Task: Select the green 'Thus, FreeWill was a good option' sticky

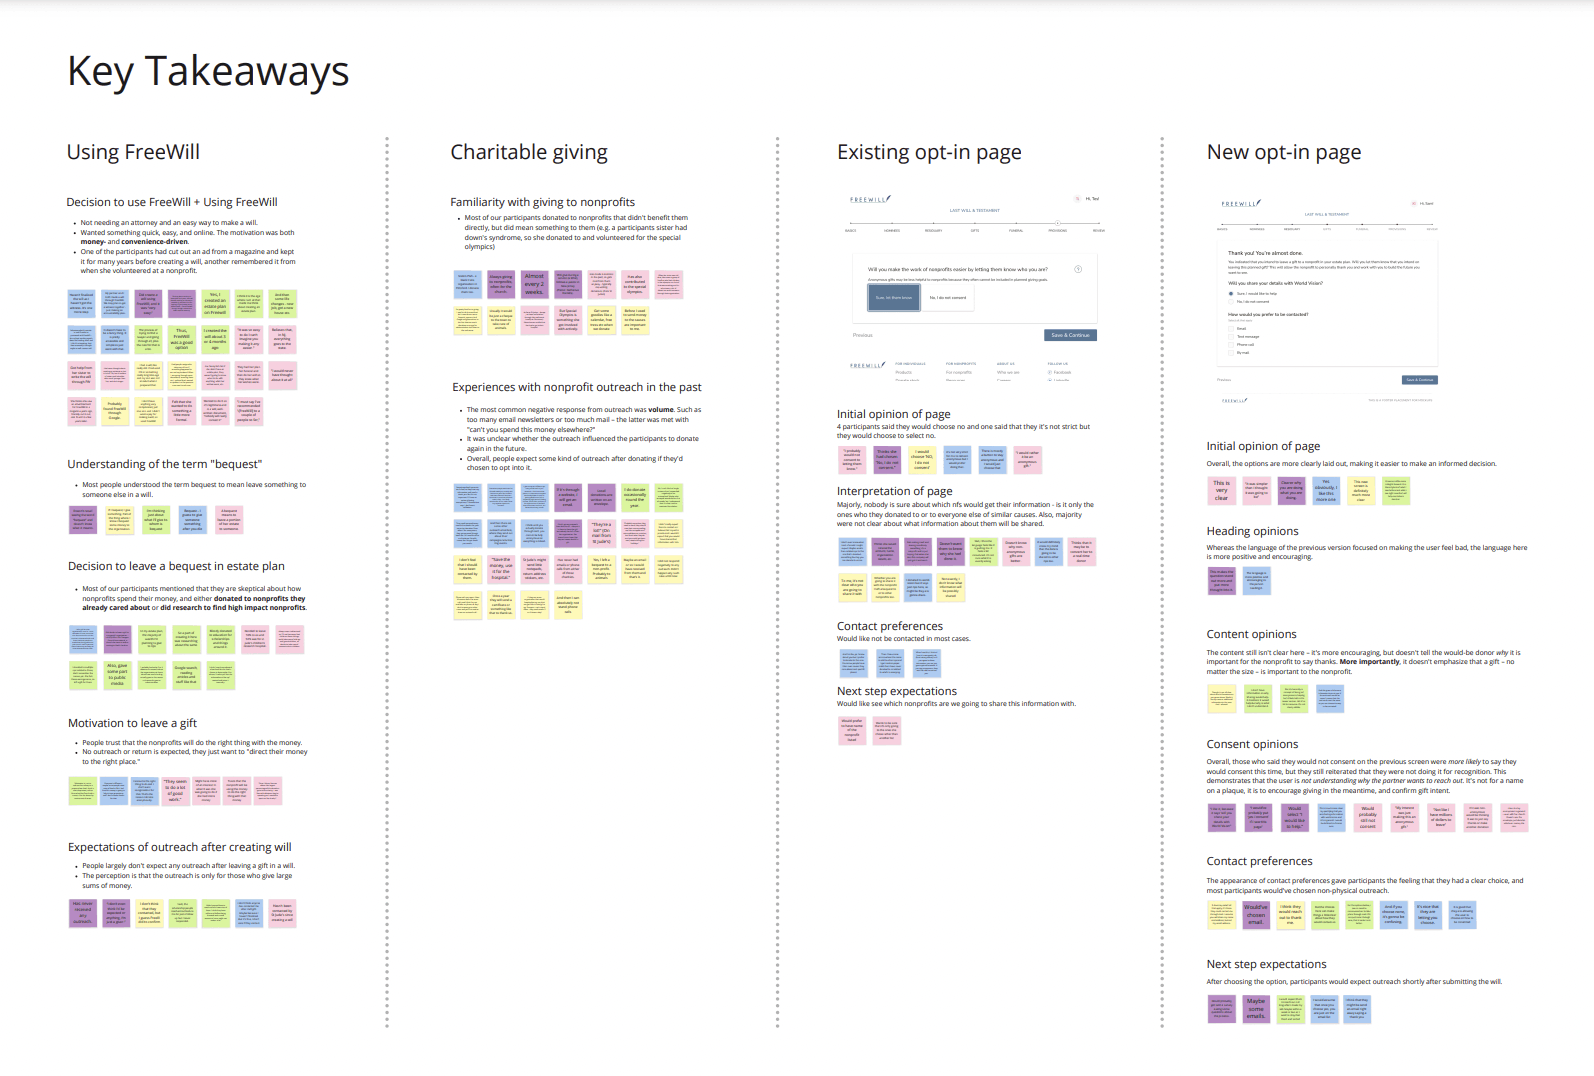Action: point(181,339)
